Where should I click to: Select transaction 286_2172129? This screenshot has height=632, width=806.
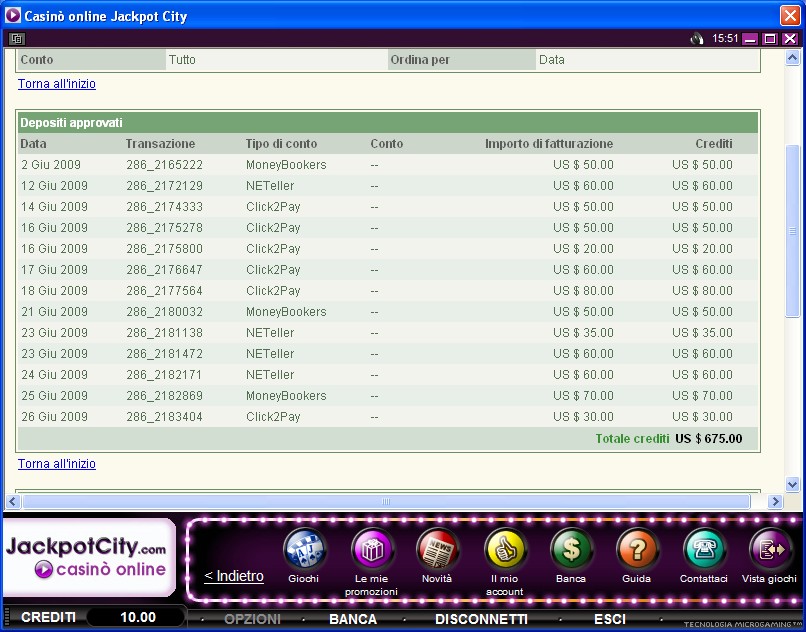coord(164,186)
